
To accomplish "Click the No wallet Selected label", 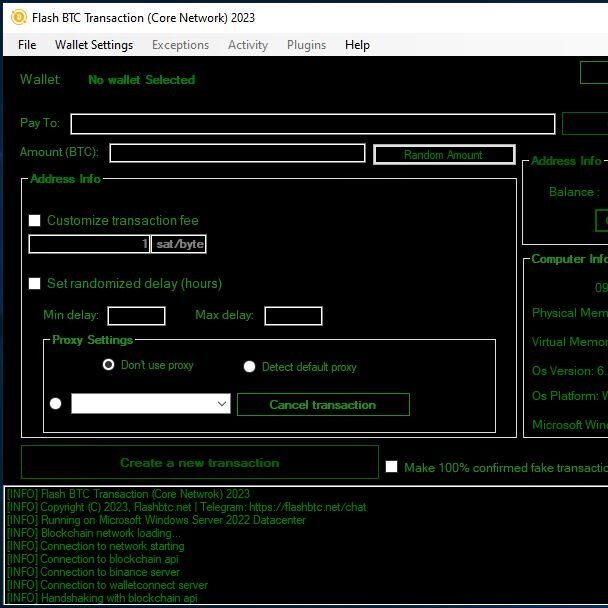I will click(x=142, y=80).
